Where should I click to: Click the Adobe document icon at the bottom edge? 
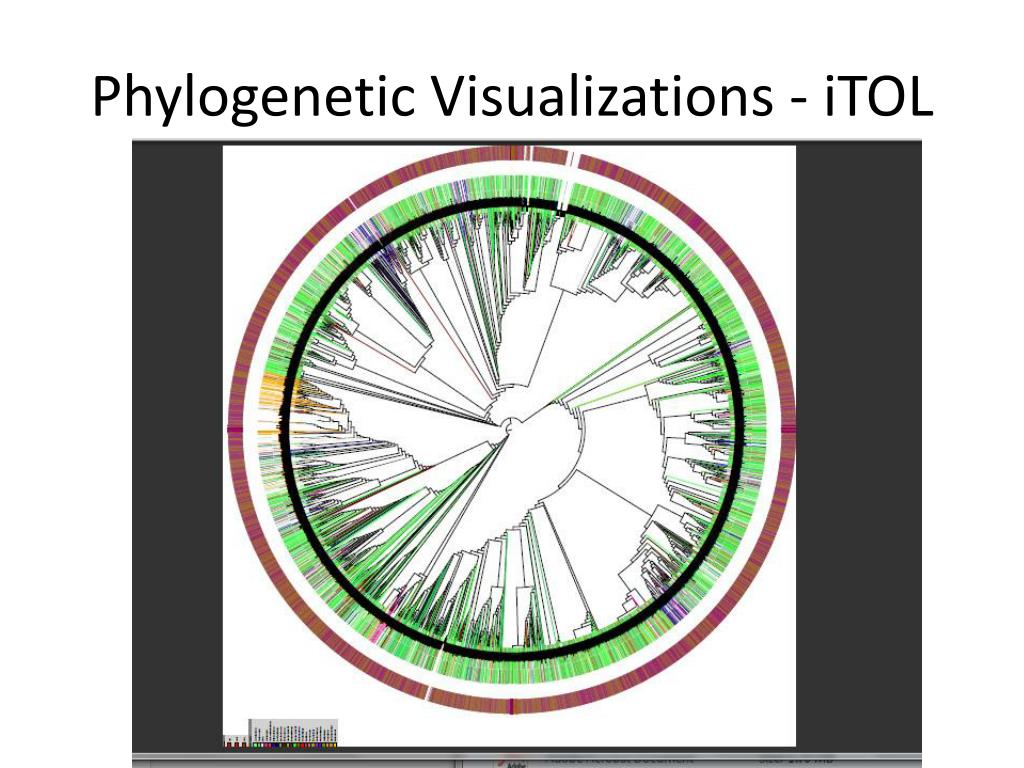point(511,762)
